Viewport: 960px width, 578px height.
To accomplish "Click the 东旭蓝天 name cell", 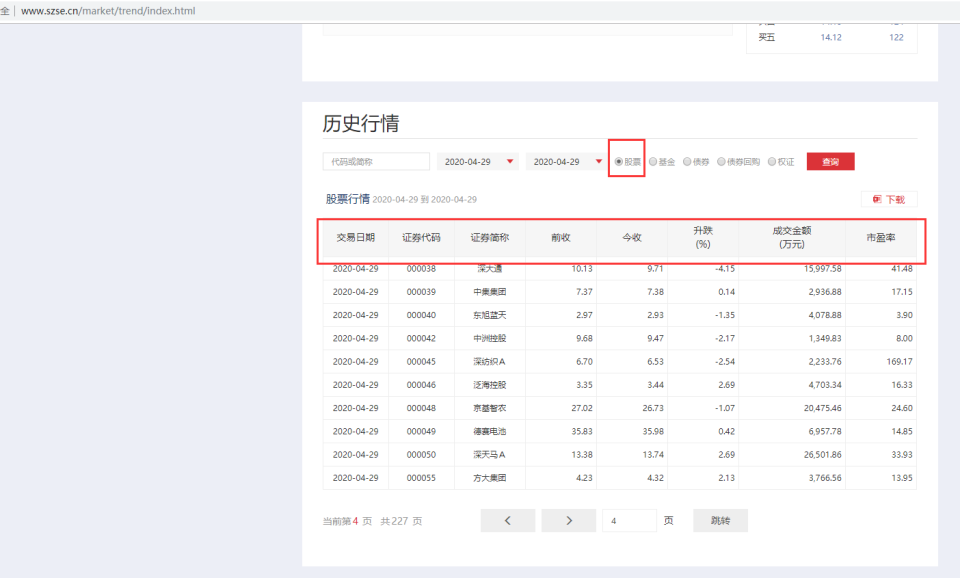I will click(x=490, y=315).
